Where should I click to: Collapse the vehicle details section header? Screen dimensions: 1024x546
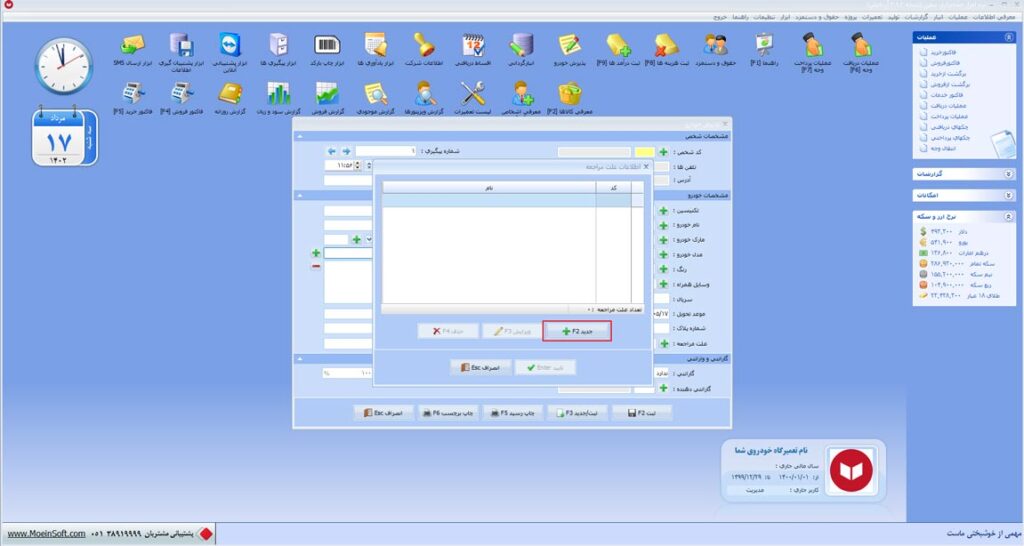[300, 195]
